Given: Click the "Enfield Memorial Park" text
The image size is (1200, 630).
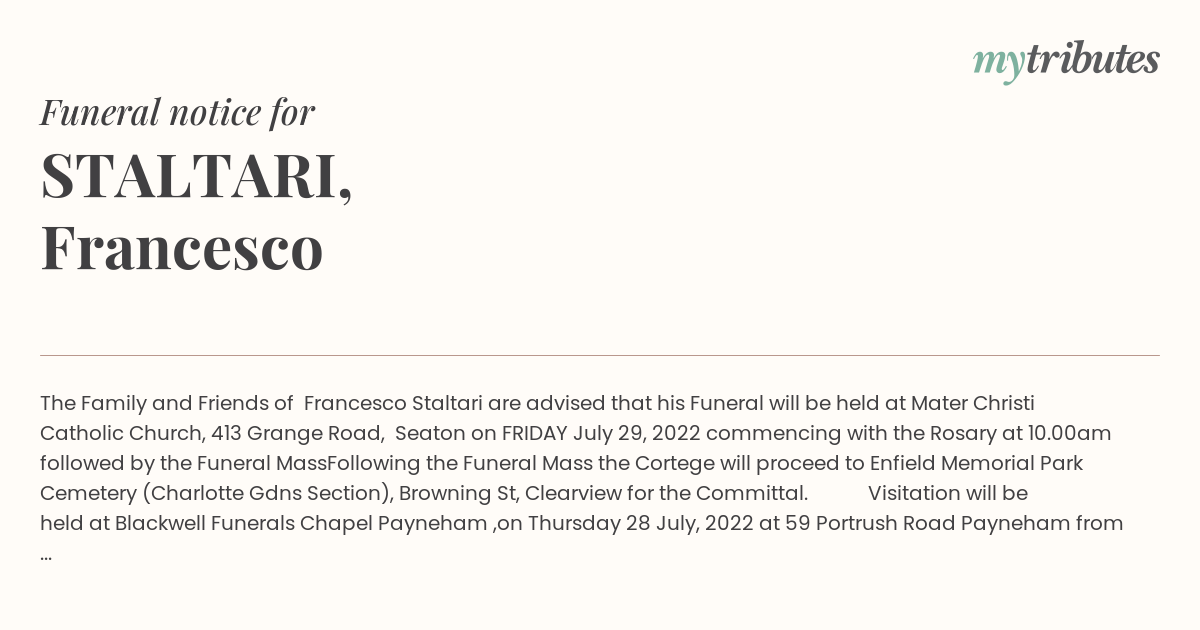Looking at the screenshot, I should point(977,463).
